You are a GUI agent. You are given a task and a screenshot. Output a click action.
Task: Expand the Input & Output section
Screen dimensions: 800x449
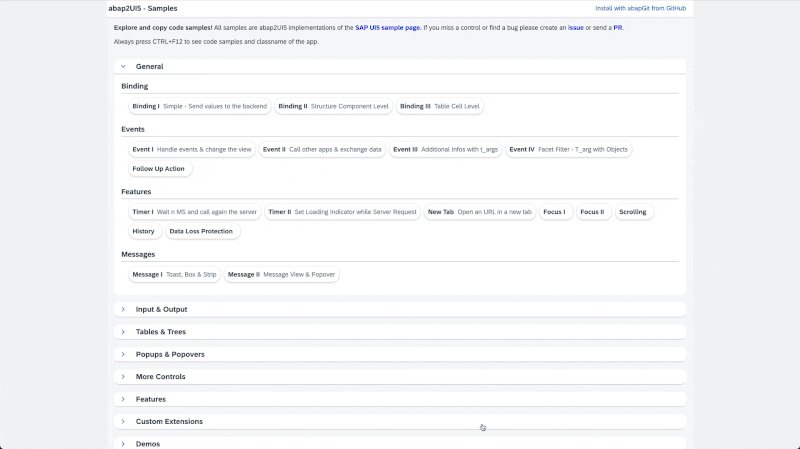point(400,309)
